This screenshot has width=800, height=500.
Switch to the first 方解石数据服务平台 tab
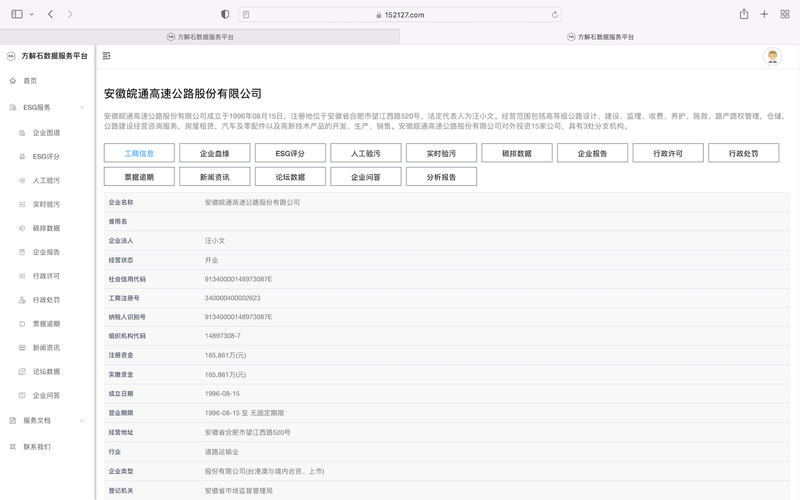click(200, 37)
